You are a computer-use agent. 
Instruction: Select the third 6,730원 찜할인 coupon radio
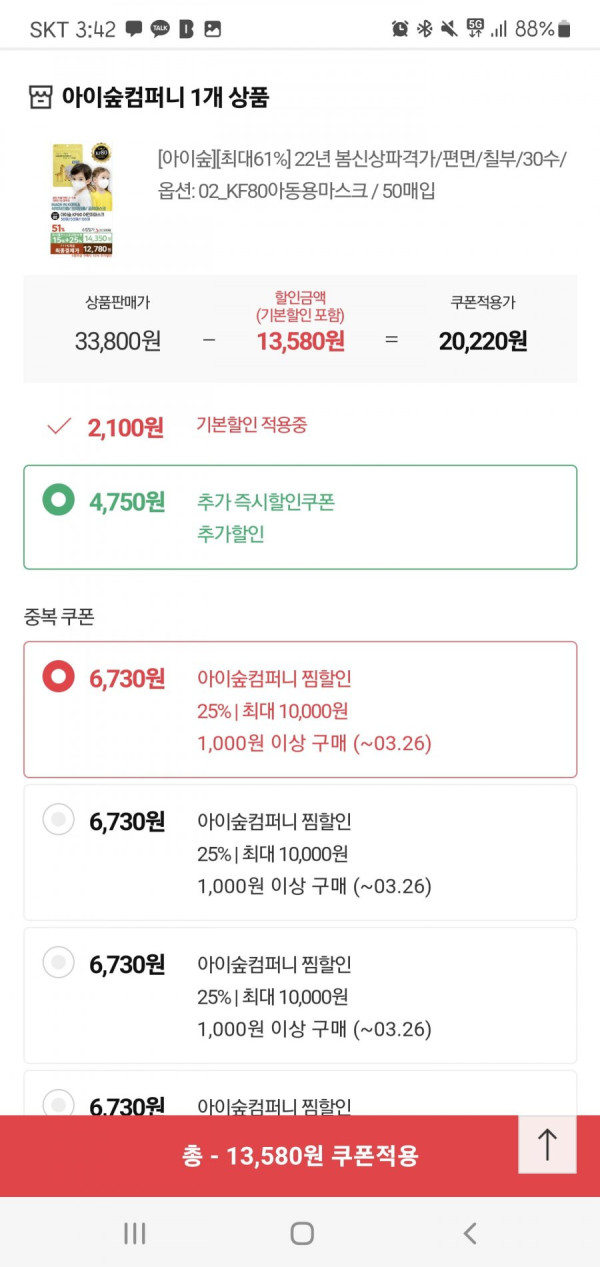tap(59, 964)
